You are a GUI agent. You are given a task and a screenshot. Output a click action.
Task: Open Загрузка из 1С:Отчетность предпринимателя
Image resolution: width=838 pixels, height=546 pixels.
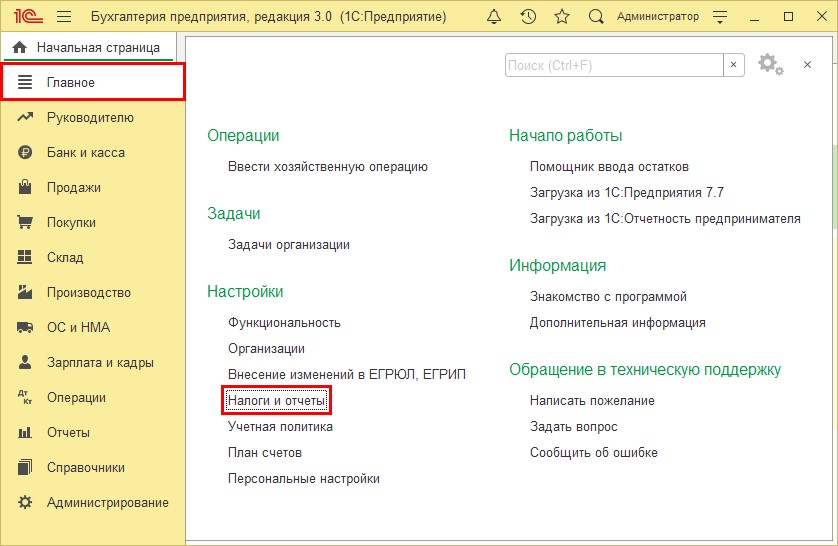tap(665, 219)
